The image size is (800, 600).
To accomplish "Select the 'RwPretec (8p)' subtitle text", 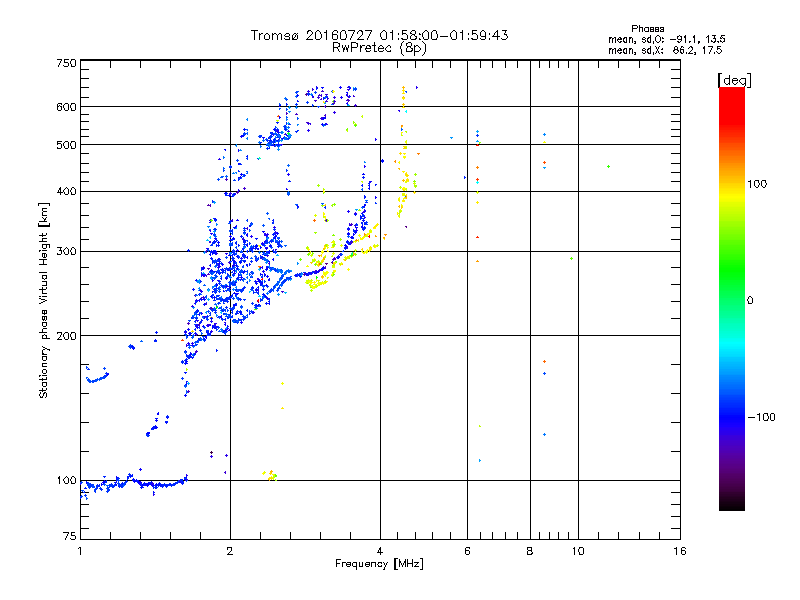I will click(379, 48).
